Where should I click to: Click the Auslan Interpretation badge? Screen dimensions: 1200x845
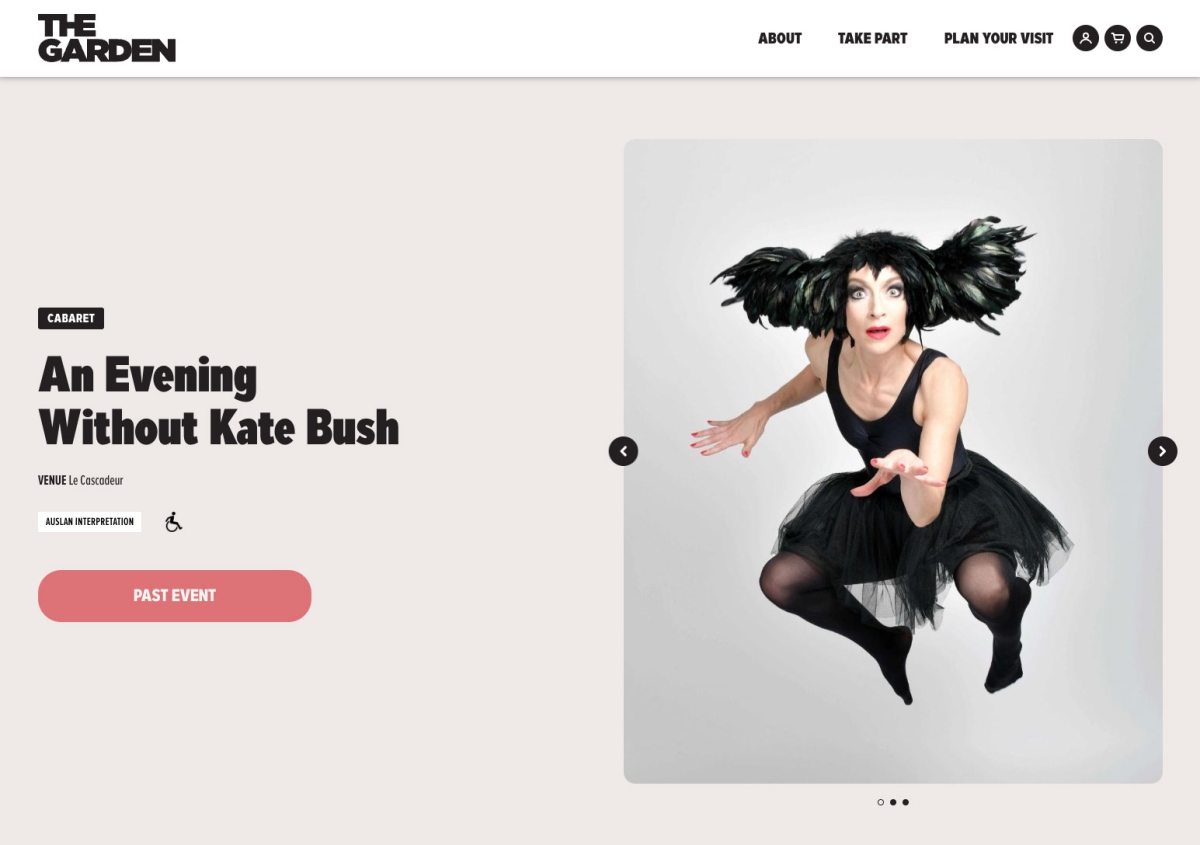click(x=90, y=522)
